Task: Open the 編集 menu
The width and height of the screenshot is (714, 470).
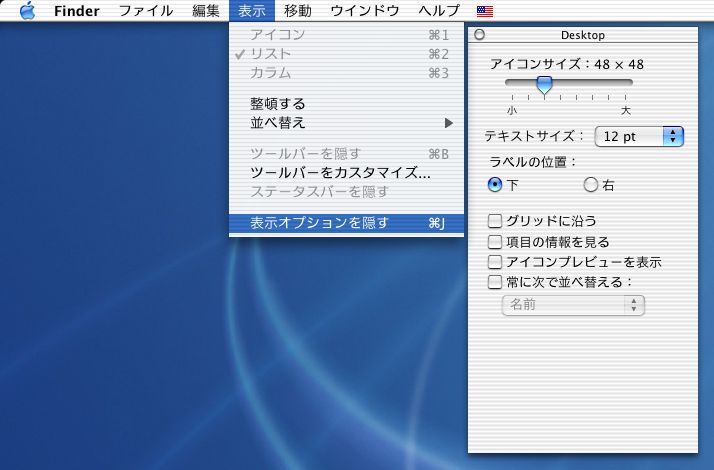Action: pyautogui.click(x=205, y=11)
